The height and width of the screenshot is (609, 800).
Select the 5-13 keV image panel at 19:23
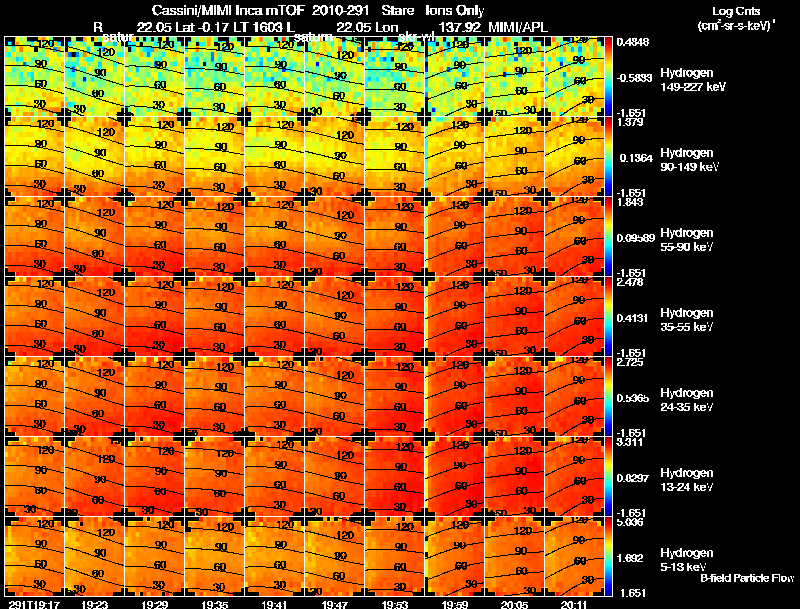pyautogui.click(x=94, y=557)
